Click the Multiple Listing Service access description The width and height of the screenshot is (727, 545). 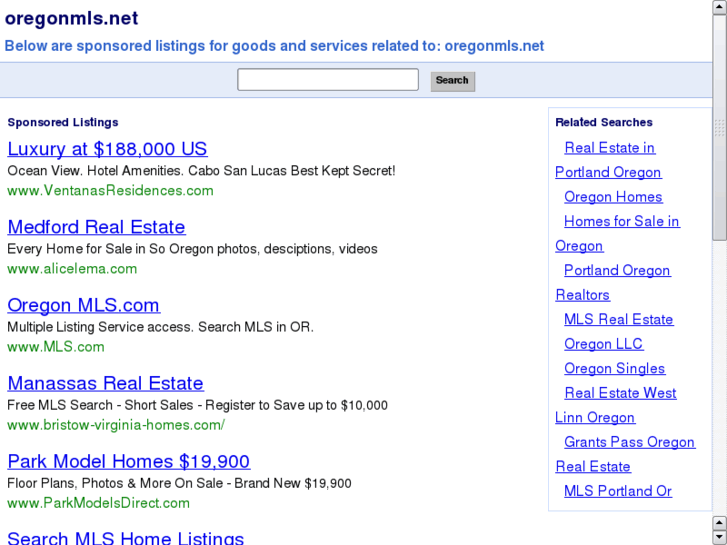160,327
